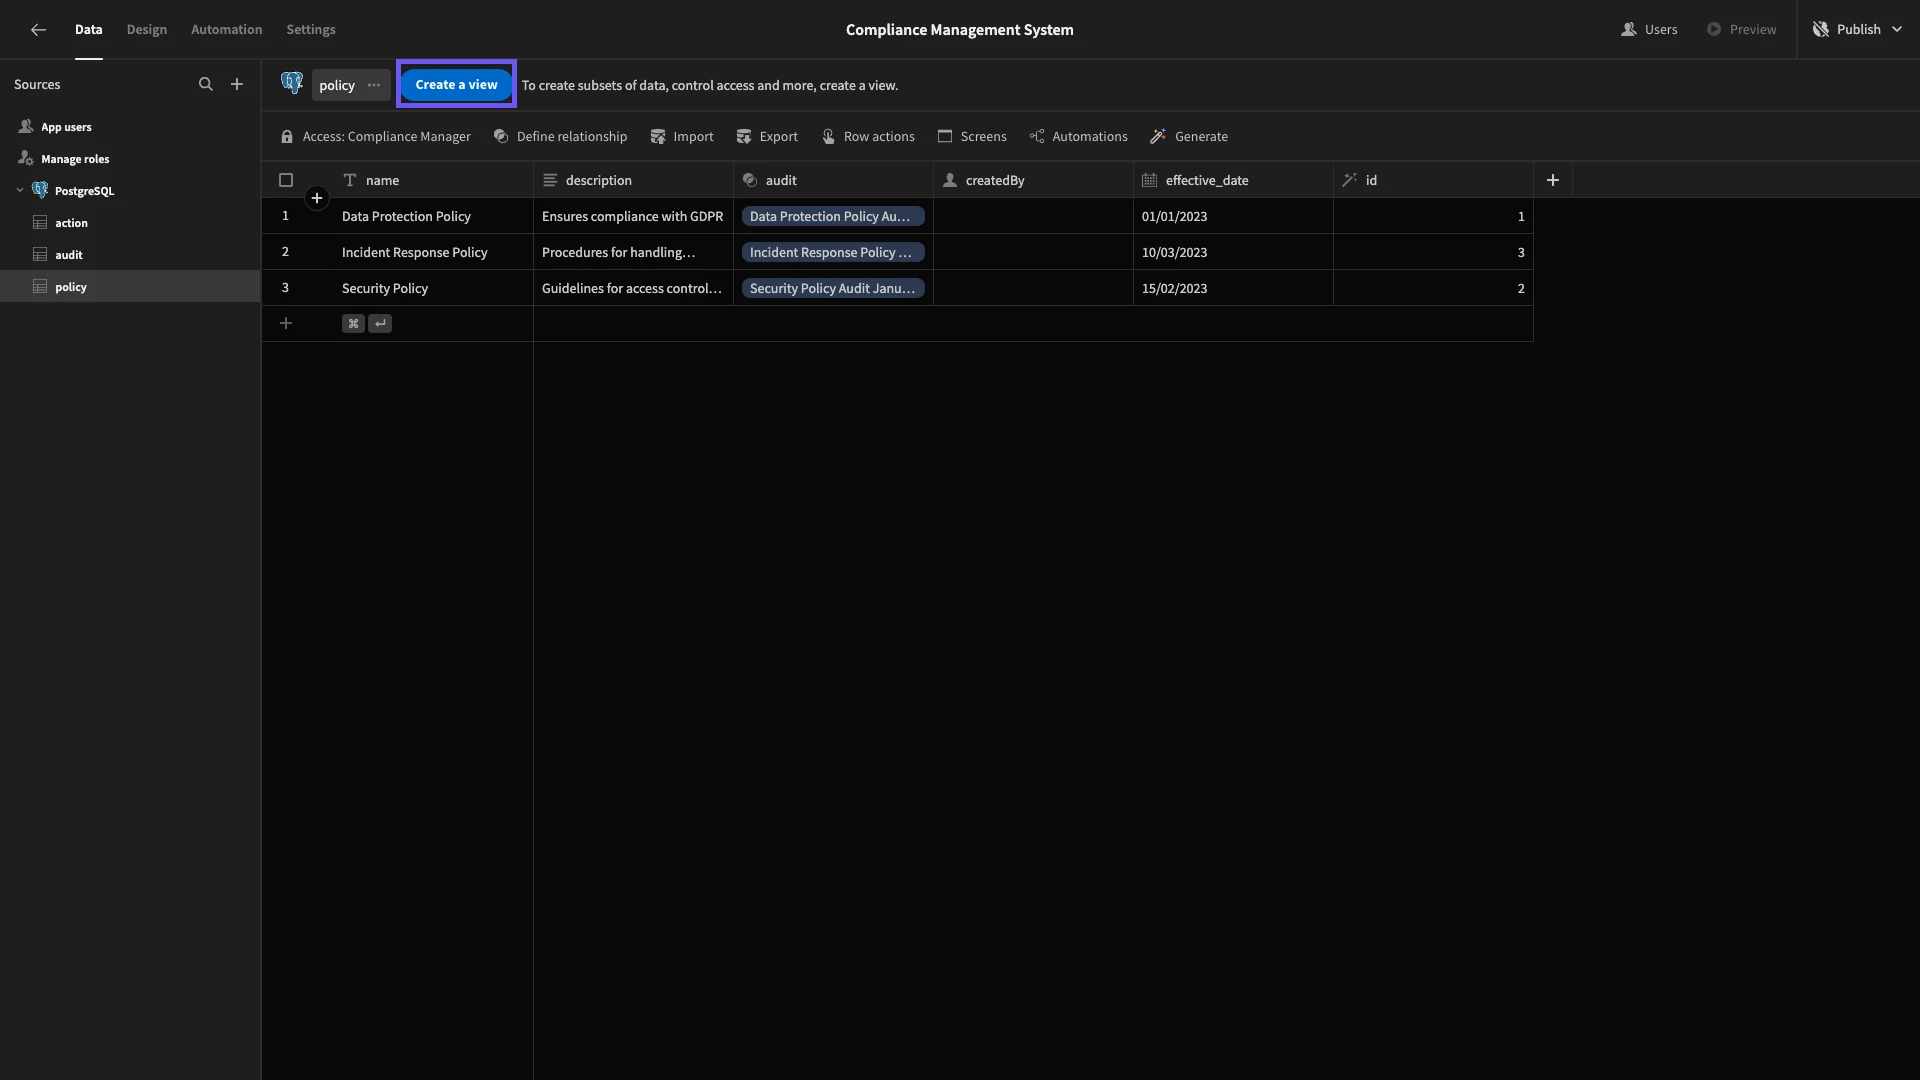Open Define relationship
The width and height of the screenshot is (1920, 1080).
[560, 137]
